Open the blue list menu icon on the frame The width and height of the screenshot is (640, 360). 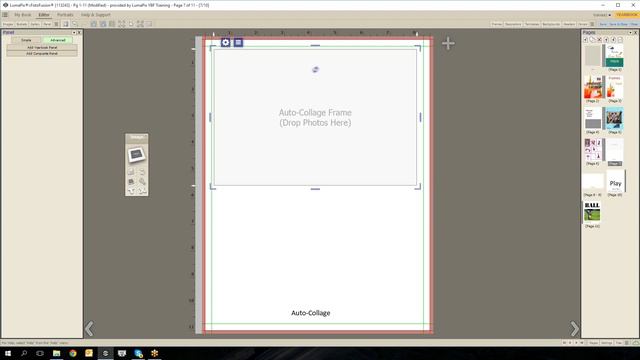[238, 42]
